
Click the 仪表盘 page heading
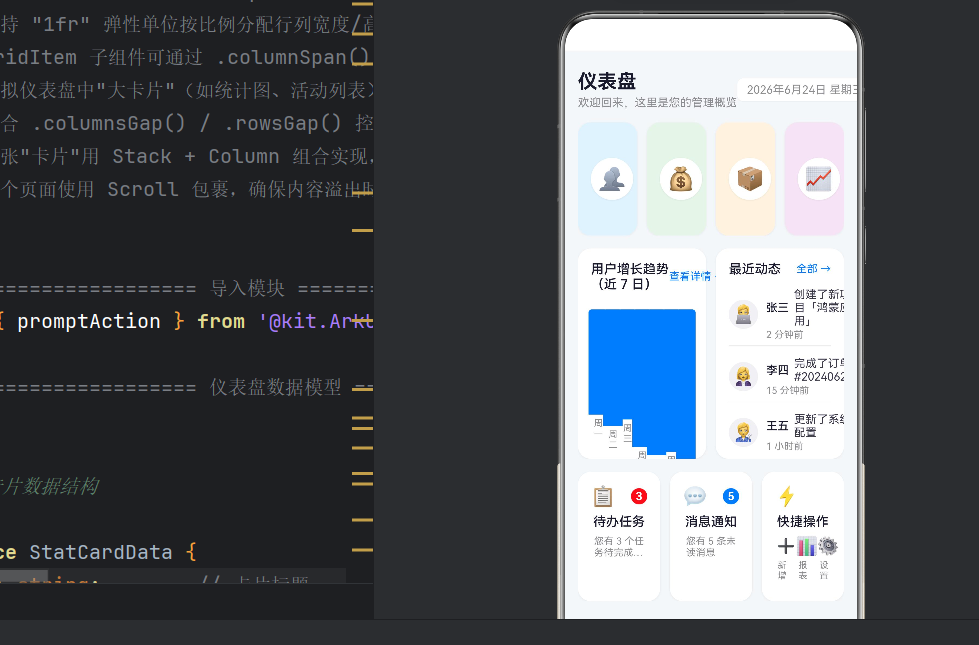coord(607,81)
